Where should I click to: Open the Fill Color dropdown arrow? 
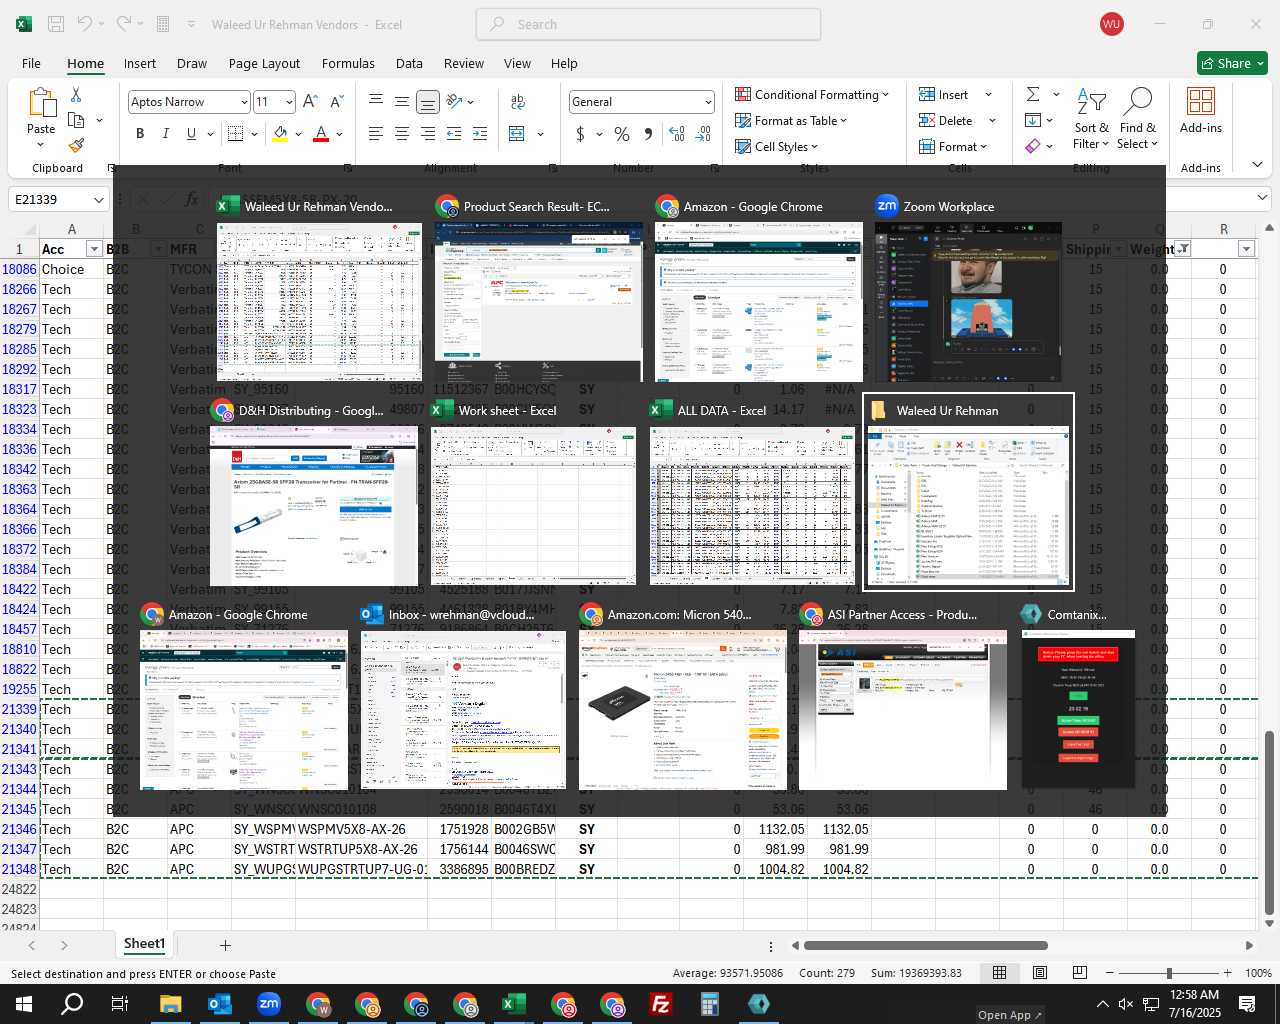point(298,134)
